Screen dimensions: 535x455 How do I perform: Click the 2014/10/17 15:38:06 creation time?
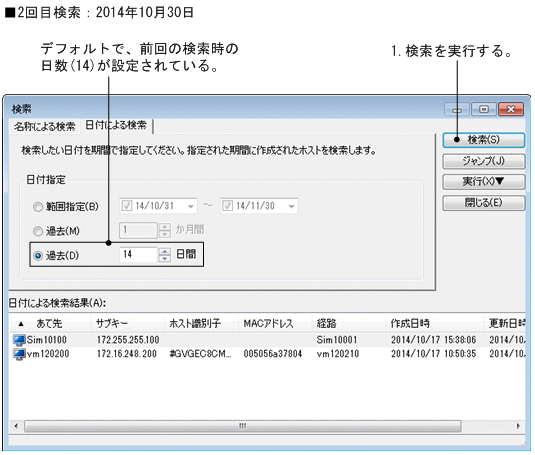coord(433,340)
